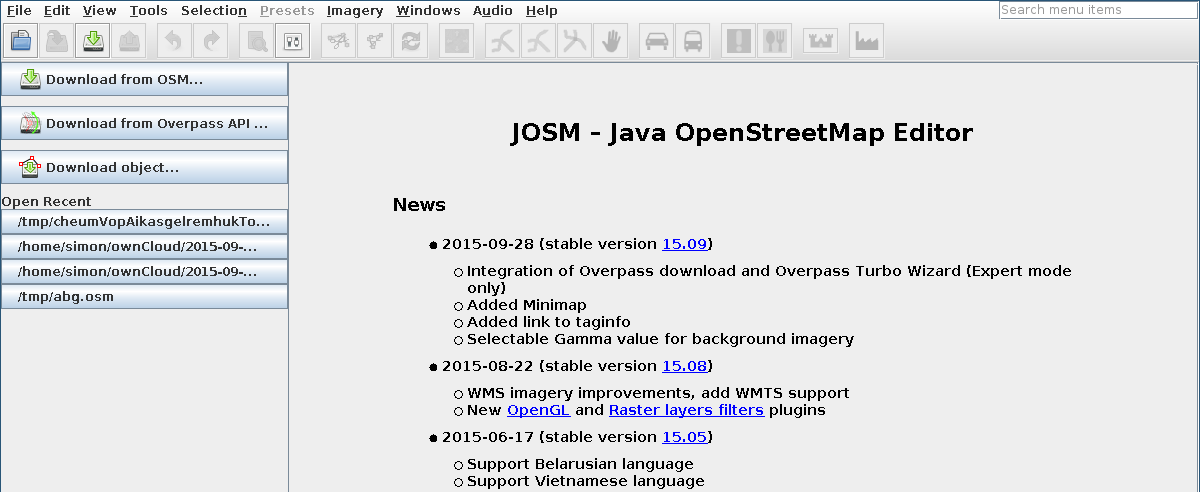1200x492 pixels.
Task: Follow the 15.05 stable version link
Action: pos(685,437)
